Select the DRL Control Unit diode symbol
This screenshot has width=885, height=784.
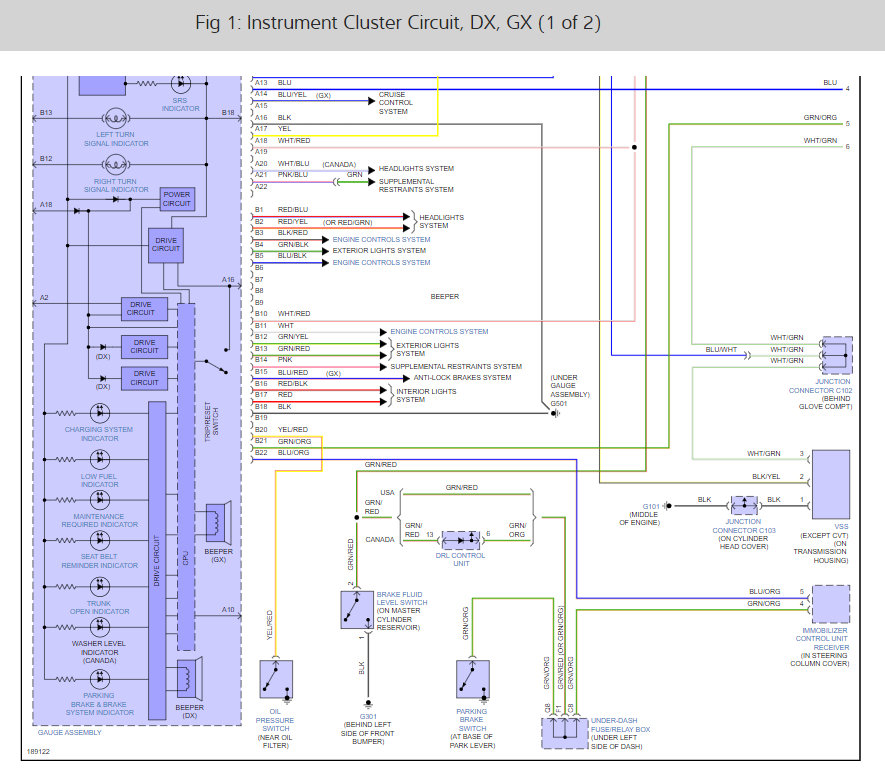[461, 540]
